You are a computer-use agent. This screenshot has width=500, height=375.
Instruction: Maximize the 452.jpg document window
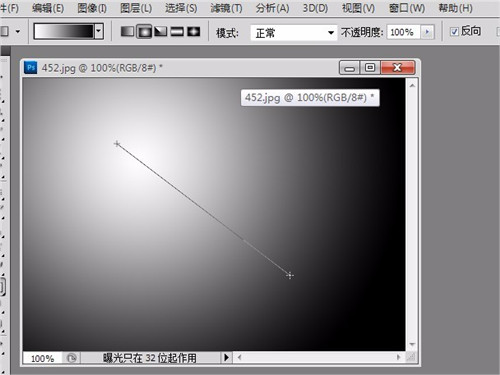point(370,68)
